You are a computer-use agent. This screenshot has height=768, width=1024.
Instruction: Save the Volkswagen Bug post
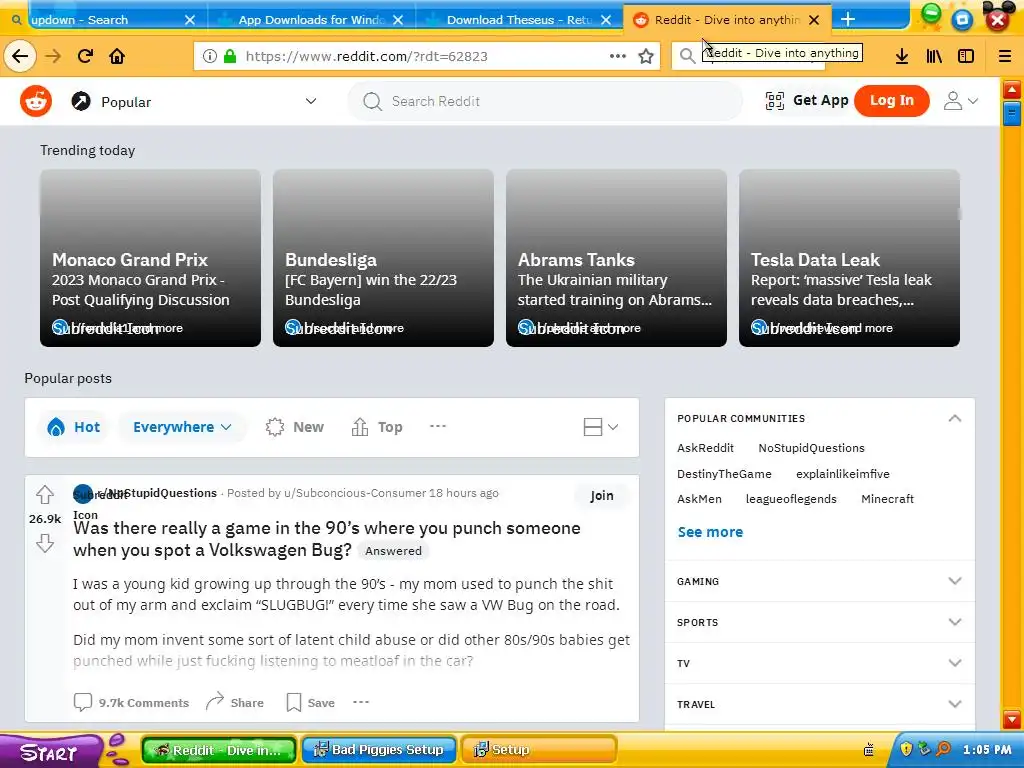(x=311, y=703)
